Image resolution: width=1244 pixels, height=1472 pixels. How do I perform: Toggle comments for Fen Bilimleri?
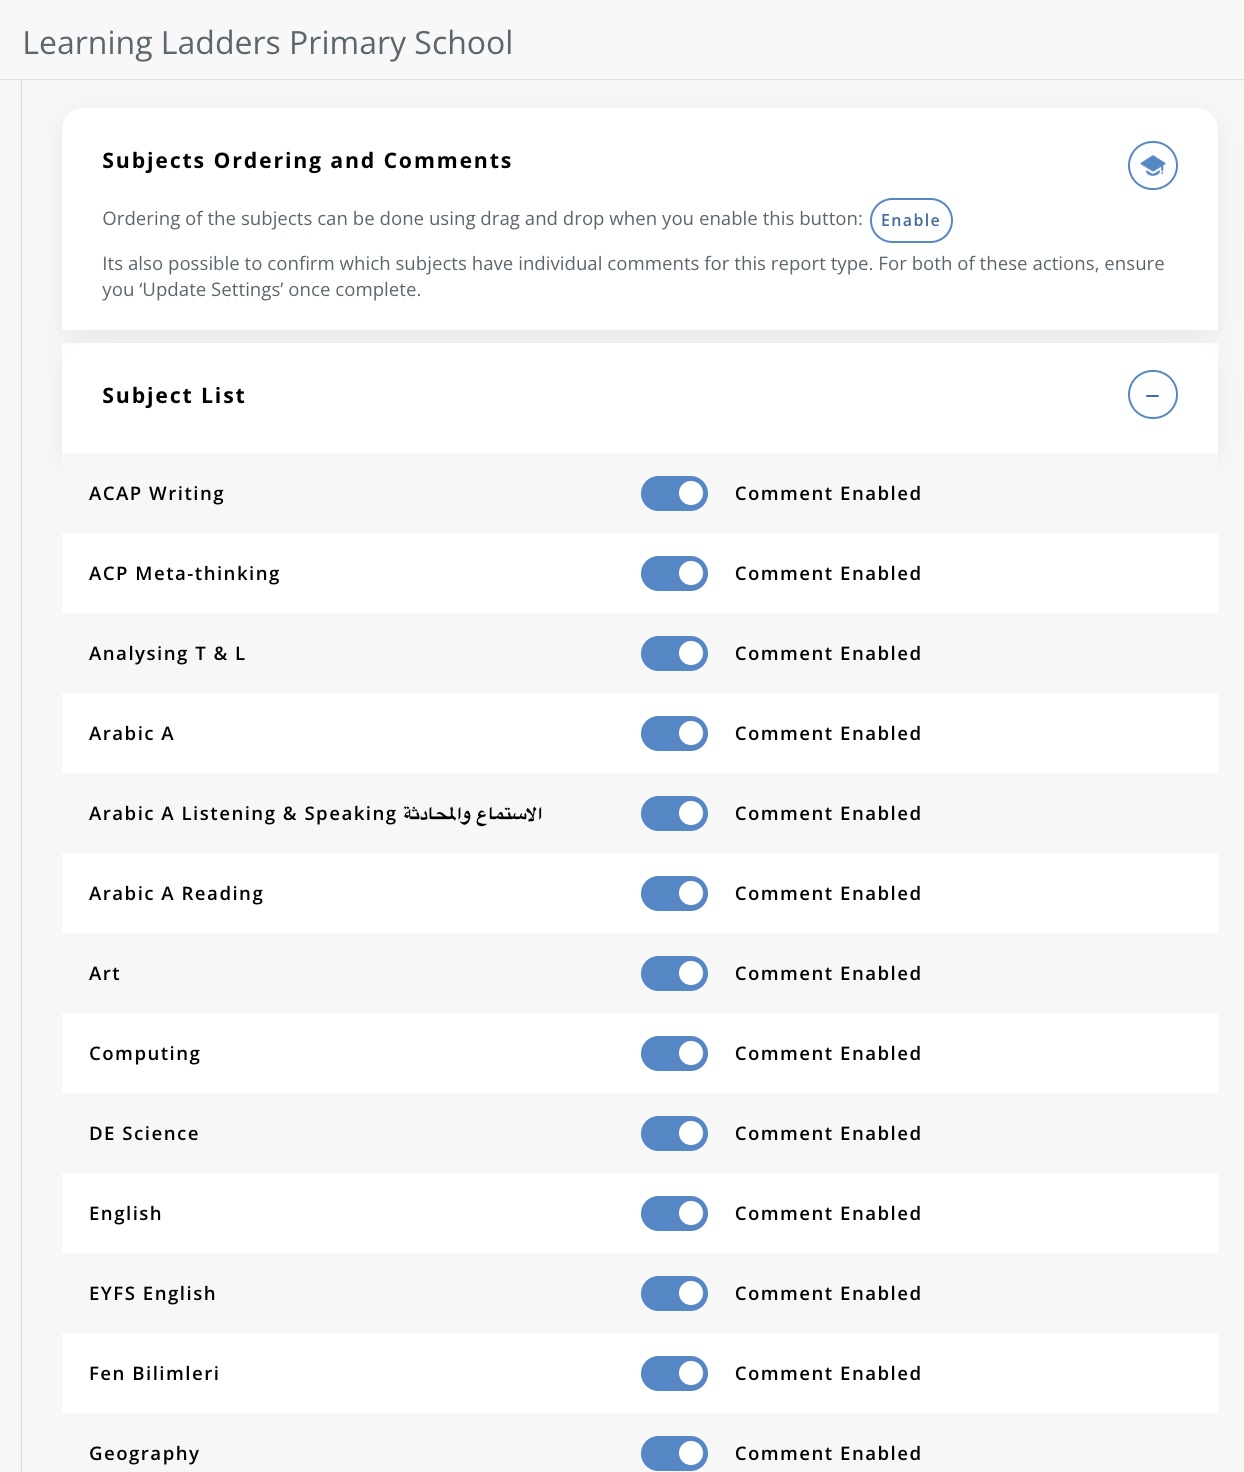point(674,1373)
